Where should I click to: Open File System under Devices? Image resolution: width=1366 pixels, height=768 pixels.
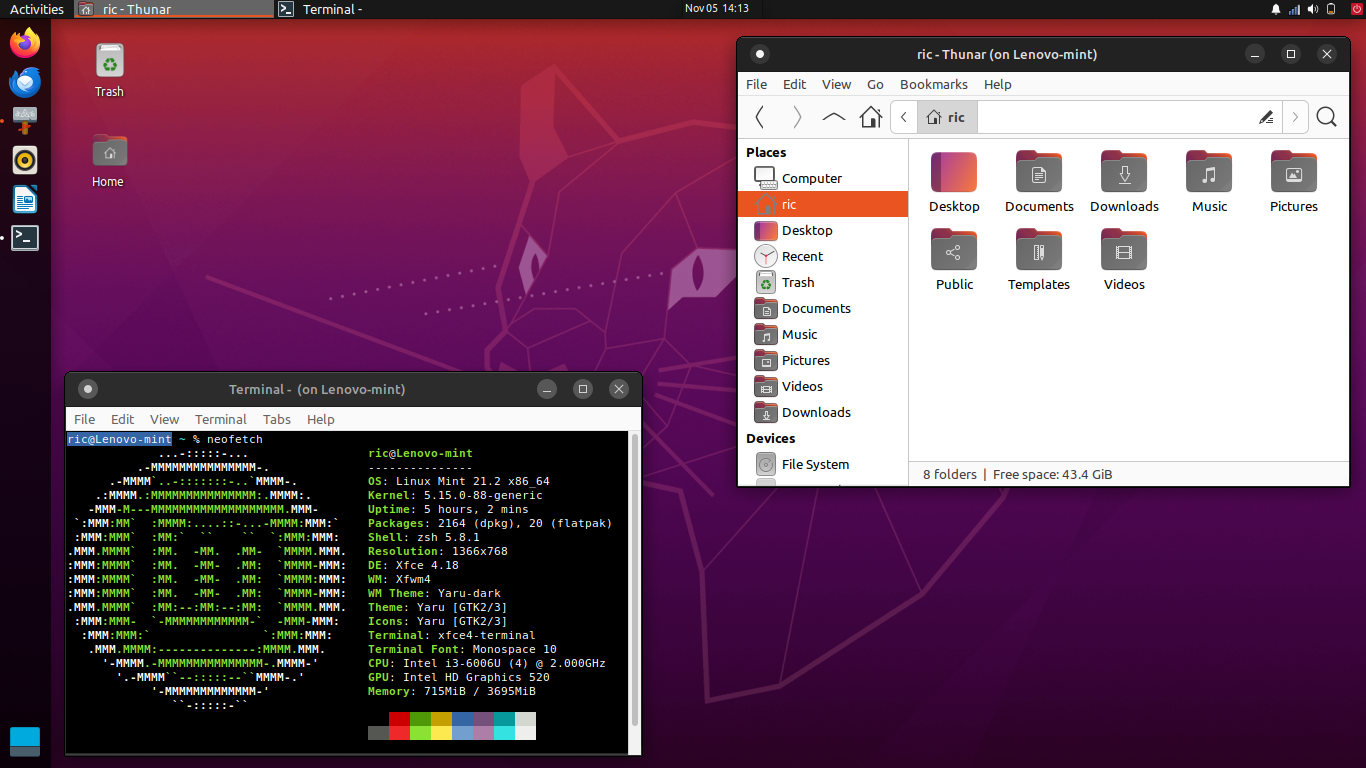pyautogui.click(x=813, y=464)
